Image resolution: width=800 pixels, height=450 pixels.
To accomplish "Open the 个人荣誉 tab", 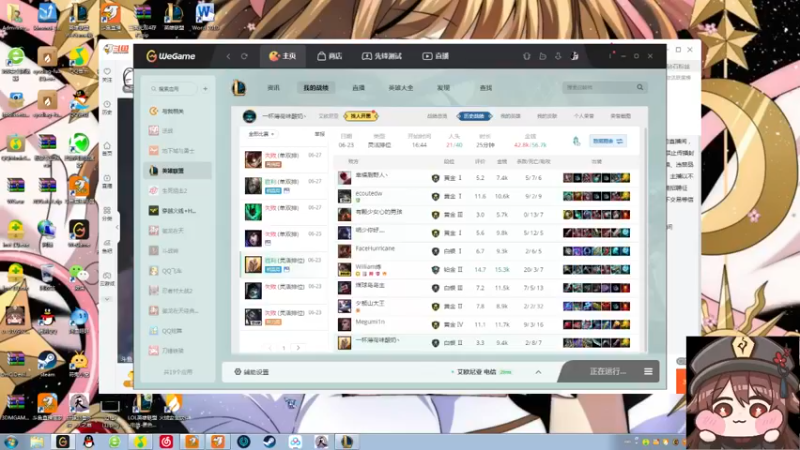I will tap(584, 116).
